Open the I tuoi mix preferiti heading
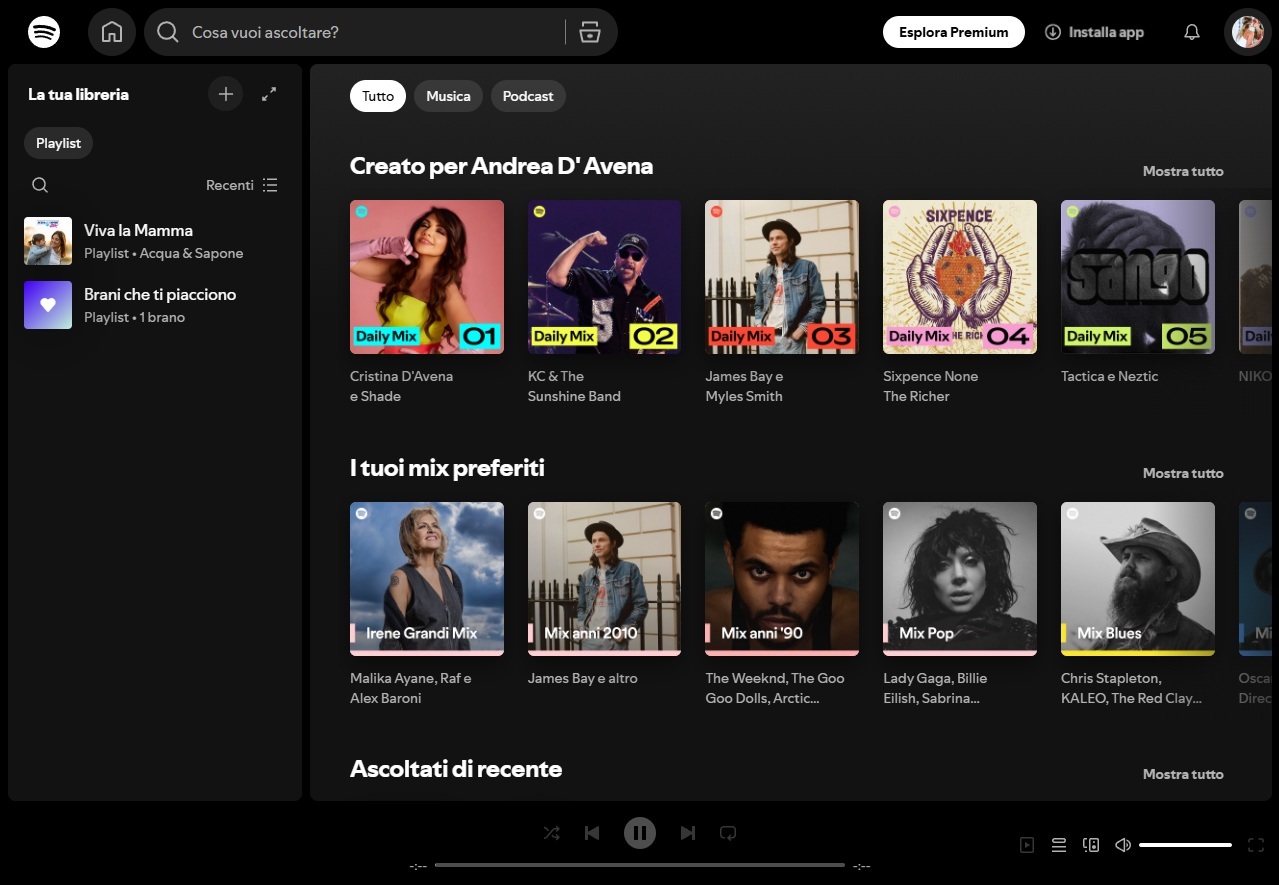 click(447, 468)
